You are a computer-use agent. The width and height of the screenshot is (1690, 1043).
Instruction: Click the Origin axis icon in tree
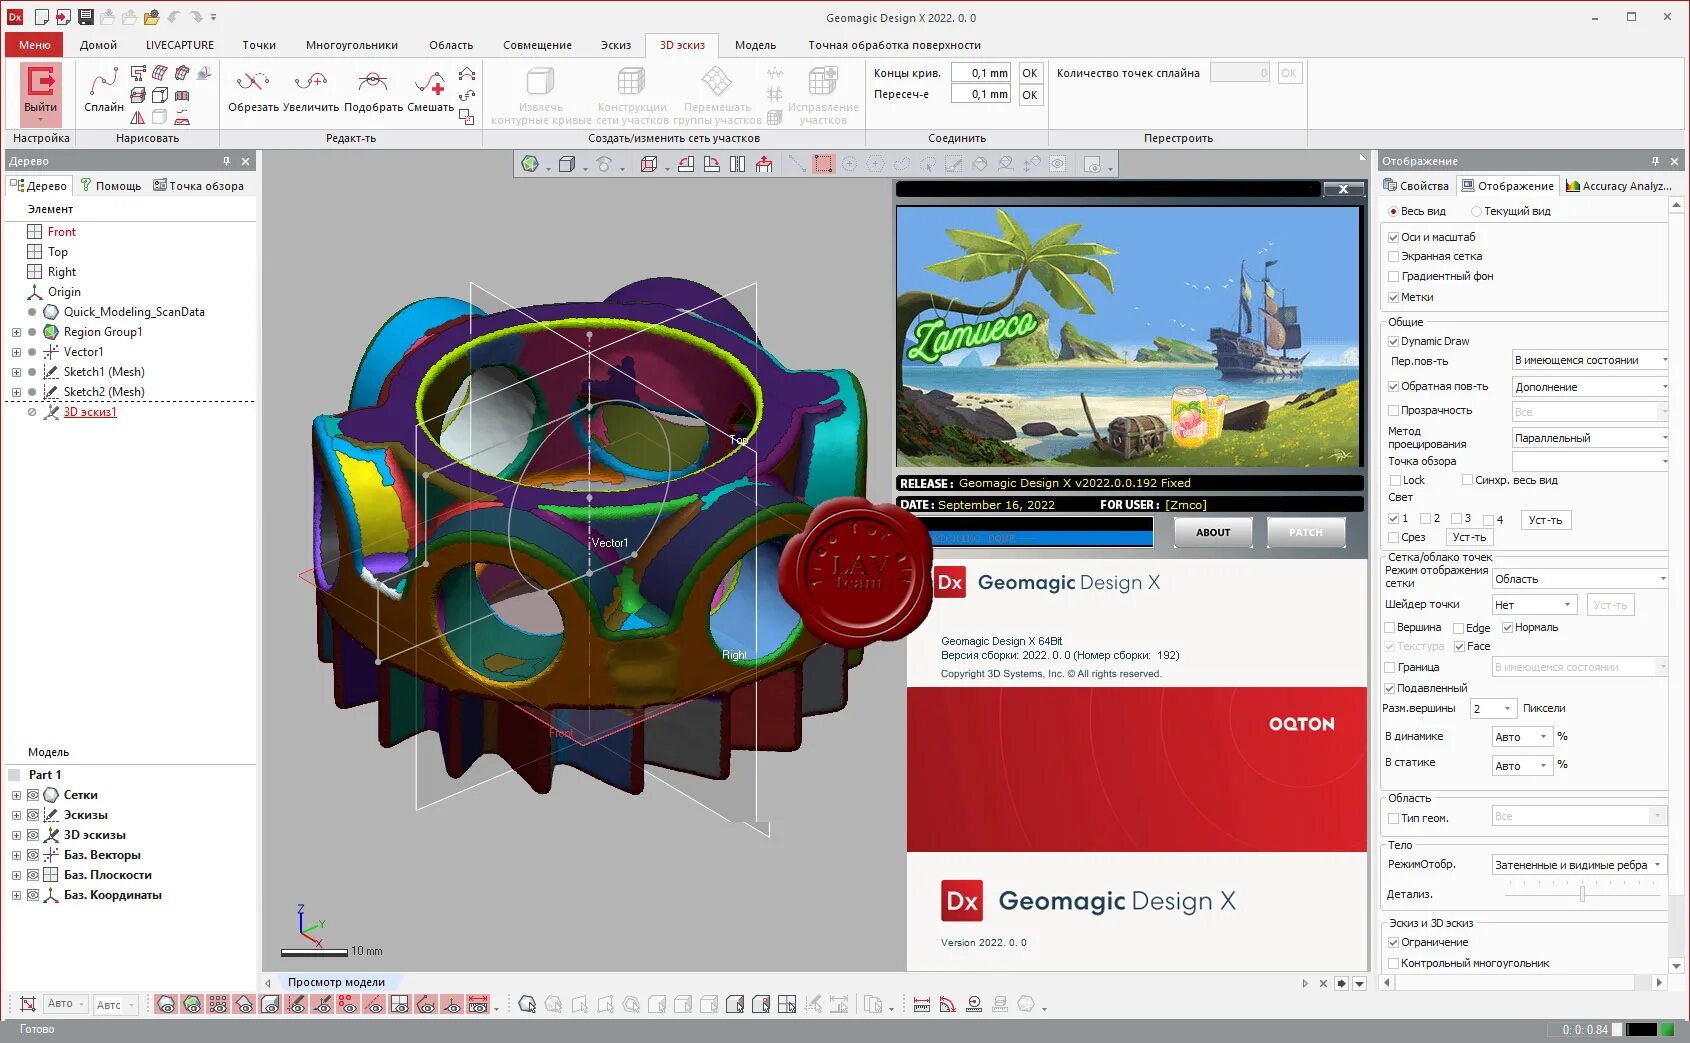pyautogui.click(x=35, y=292)
